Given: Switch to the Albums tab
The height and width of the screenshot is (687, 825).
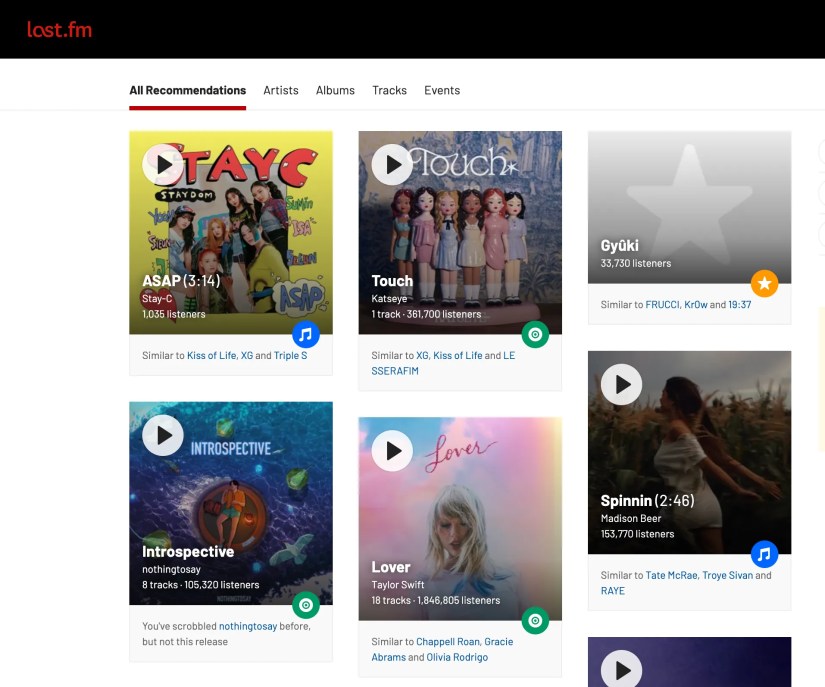Looking at the screenshot, I should pyautogui.click(x=335, y=90).
